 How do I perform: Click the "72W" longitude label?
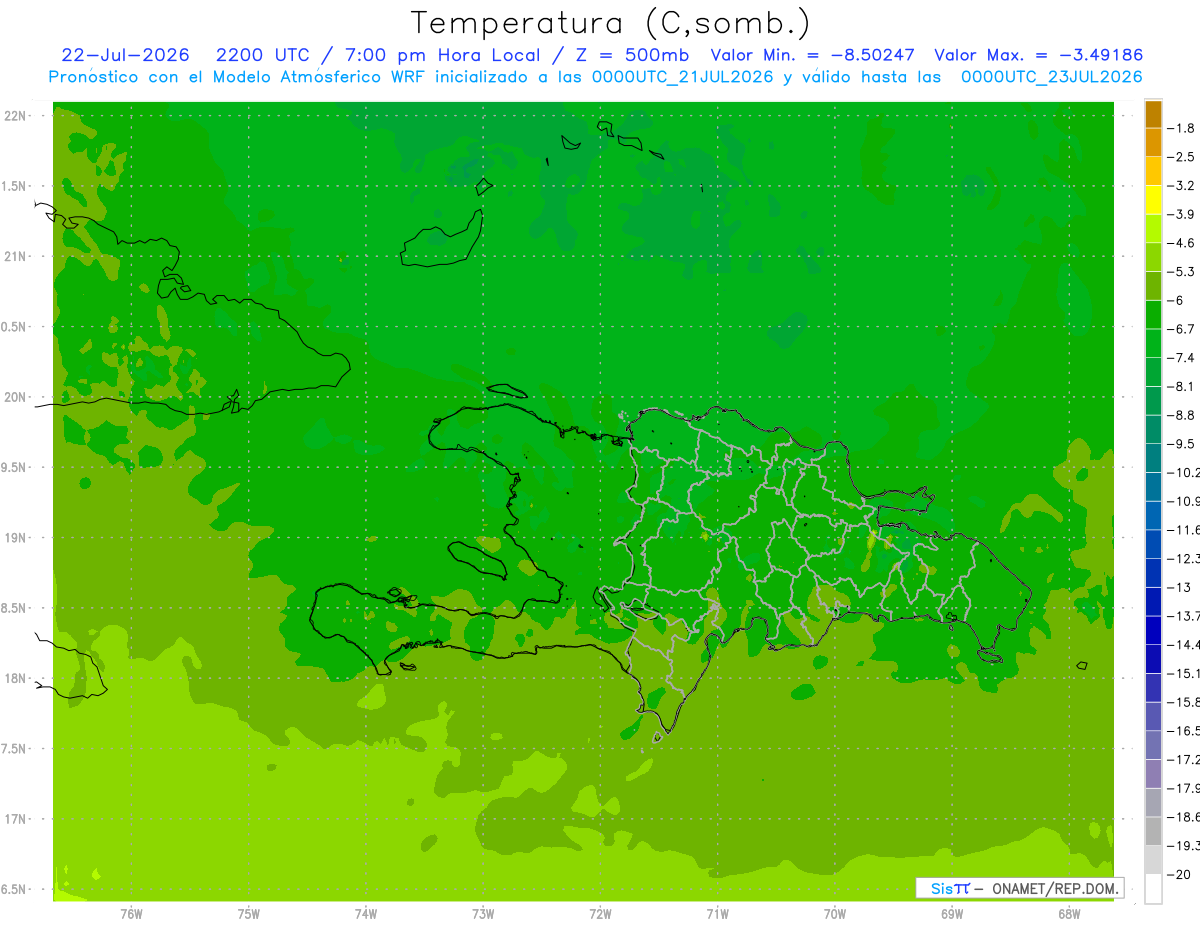600,913
